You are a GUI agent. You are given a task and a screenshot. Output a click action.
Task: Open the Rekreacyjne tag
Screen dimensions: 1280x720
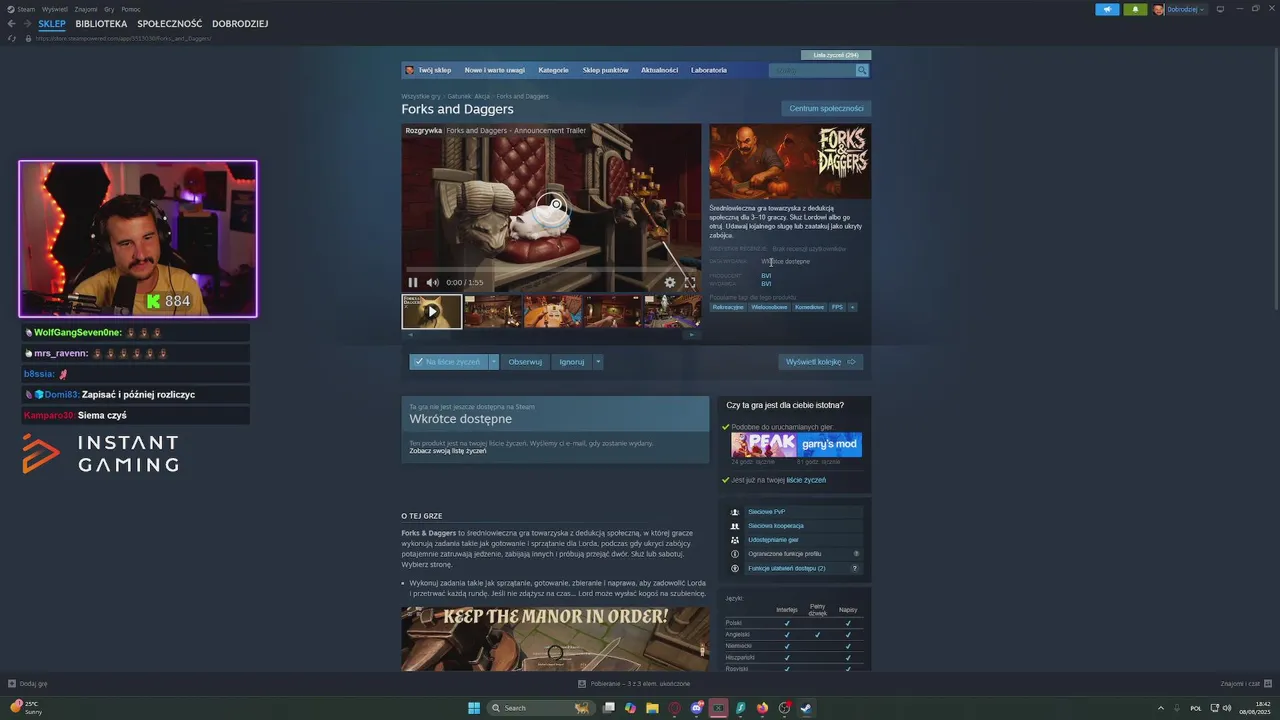pyautogui.click(x=728, y=307)
